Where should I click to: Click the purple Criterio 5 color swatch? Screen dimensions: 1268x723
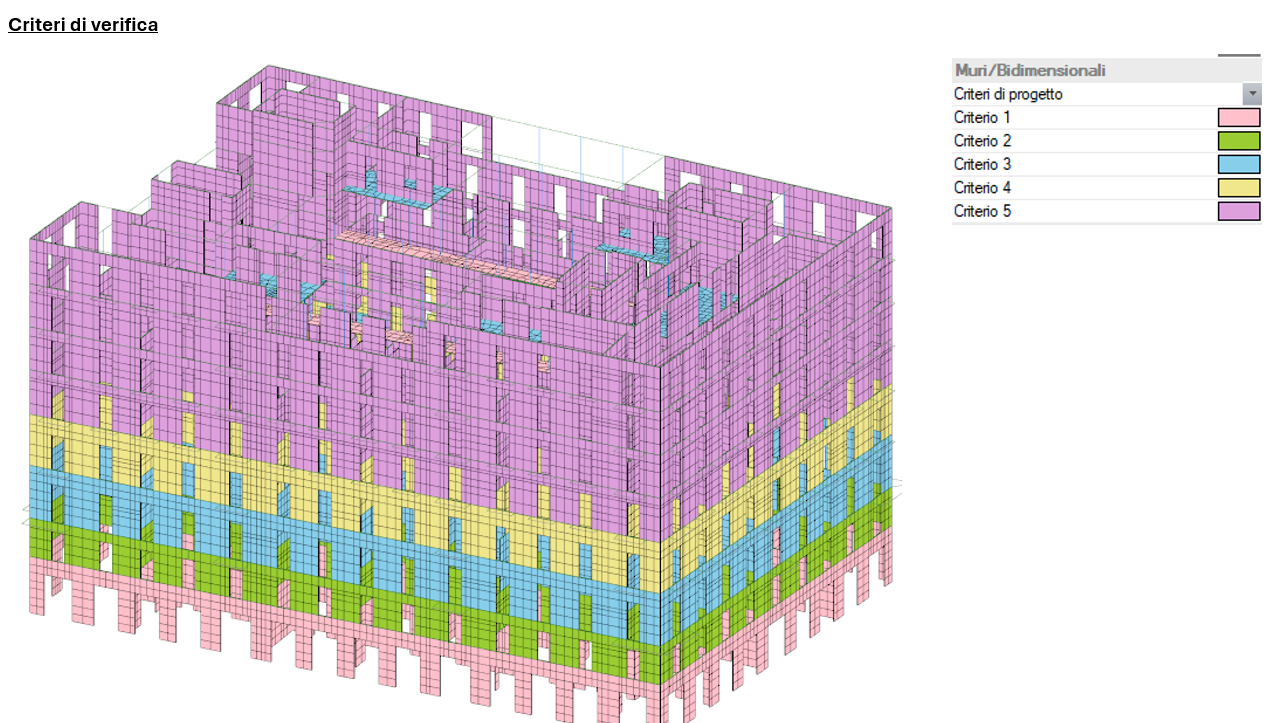point(1238,211)
